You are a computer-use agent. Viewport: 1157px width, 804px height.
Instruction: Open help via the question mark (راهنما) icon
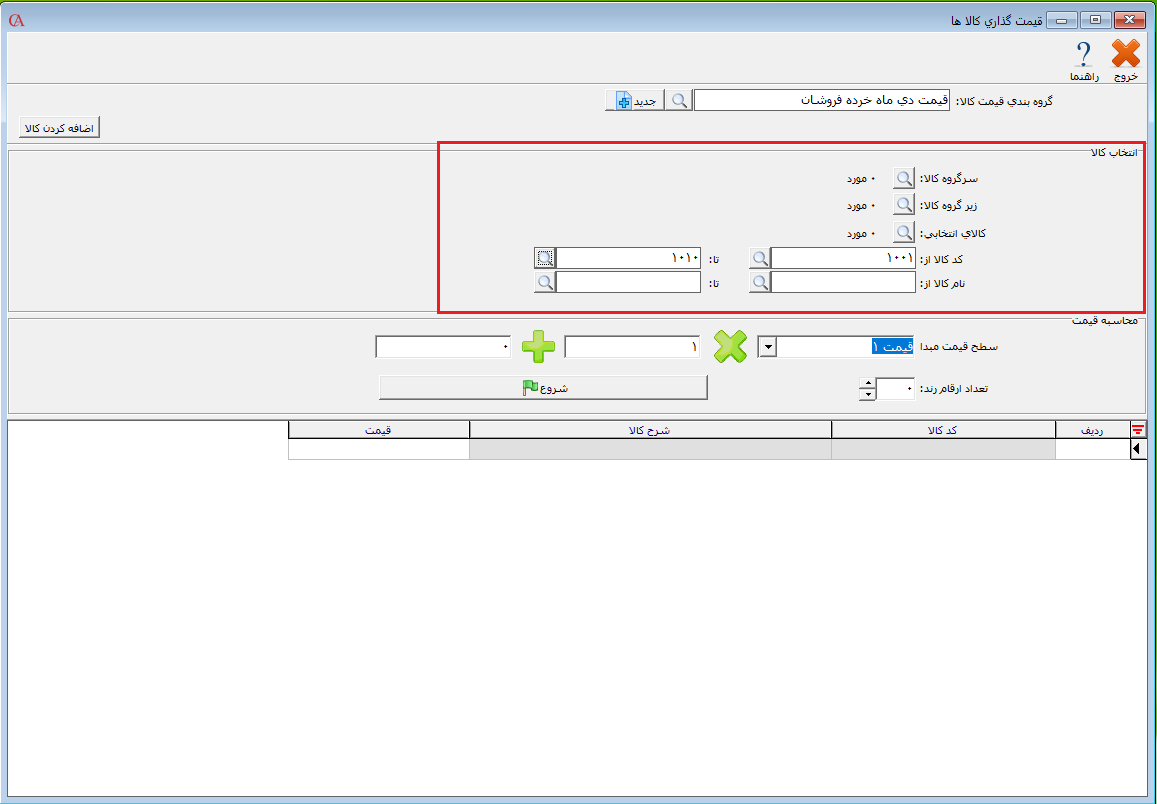click(1083, 55)
